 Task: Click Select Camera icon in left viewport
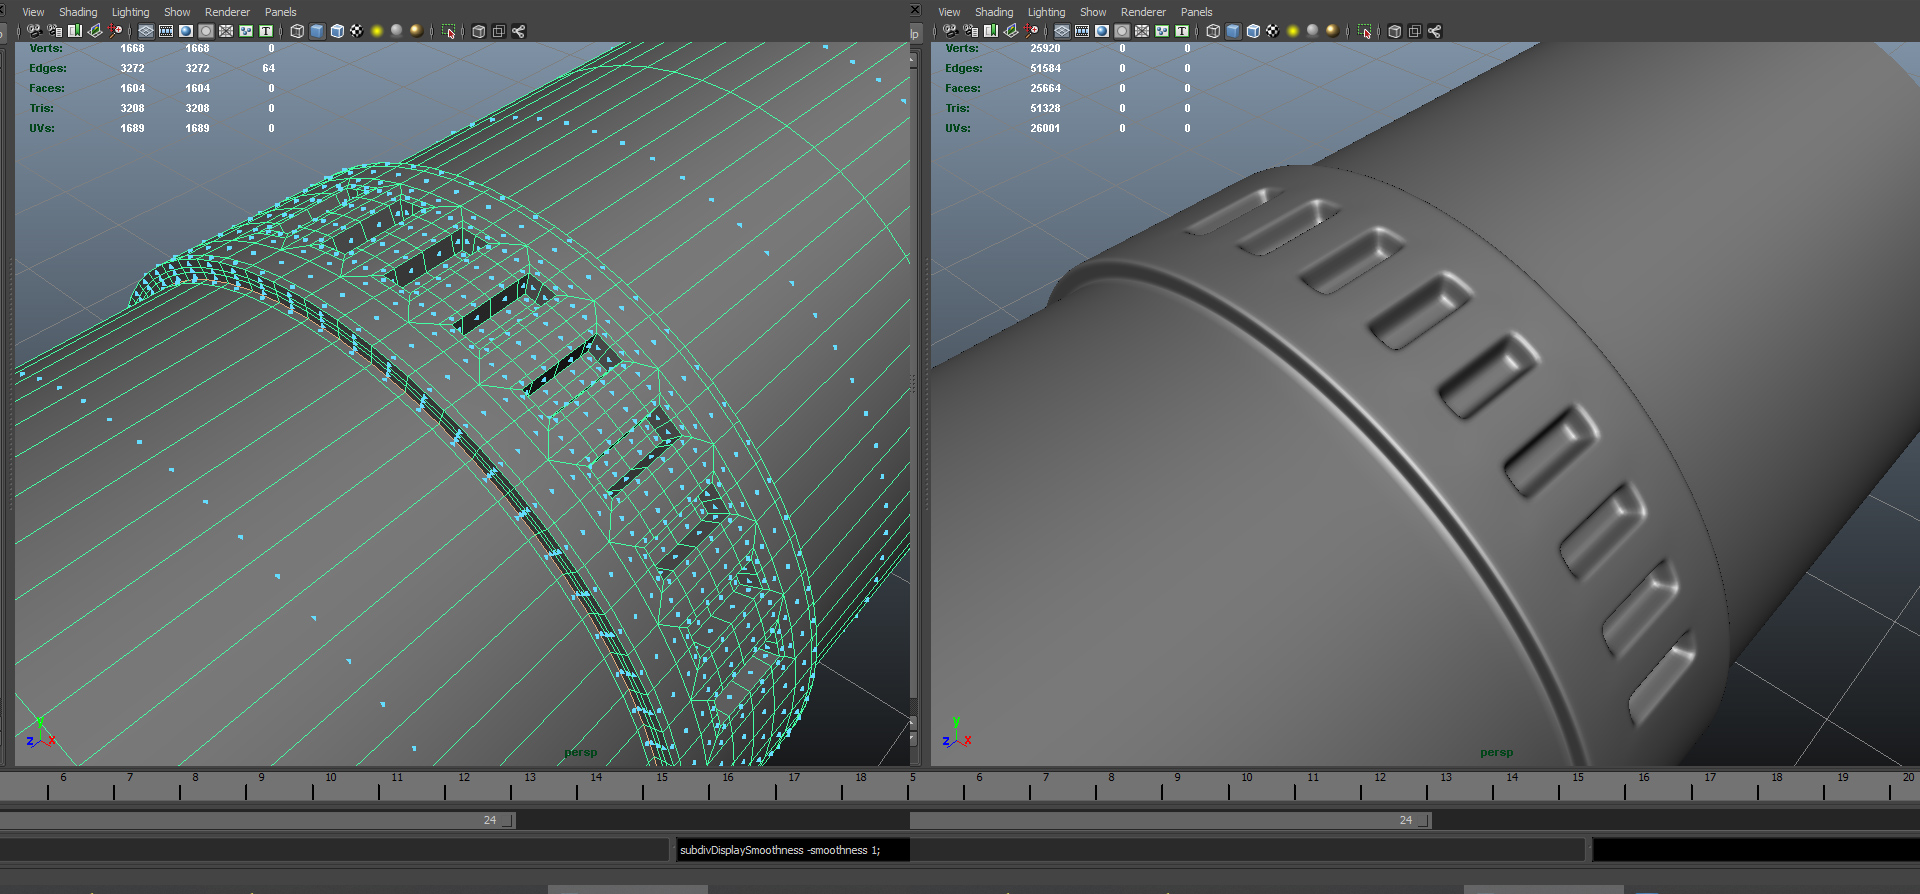pyautogui.click(x=35, y=31)
